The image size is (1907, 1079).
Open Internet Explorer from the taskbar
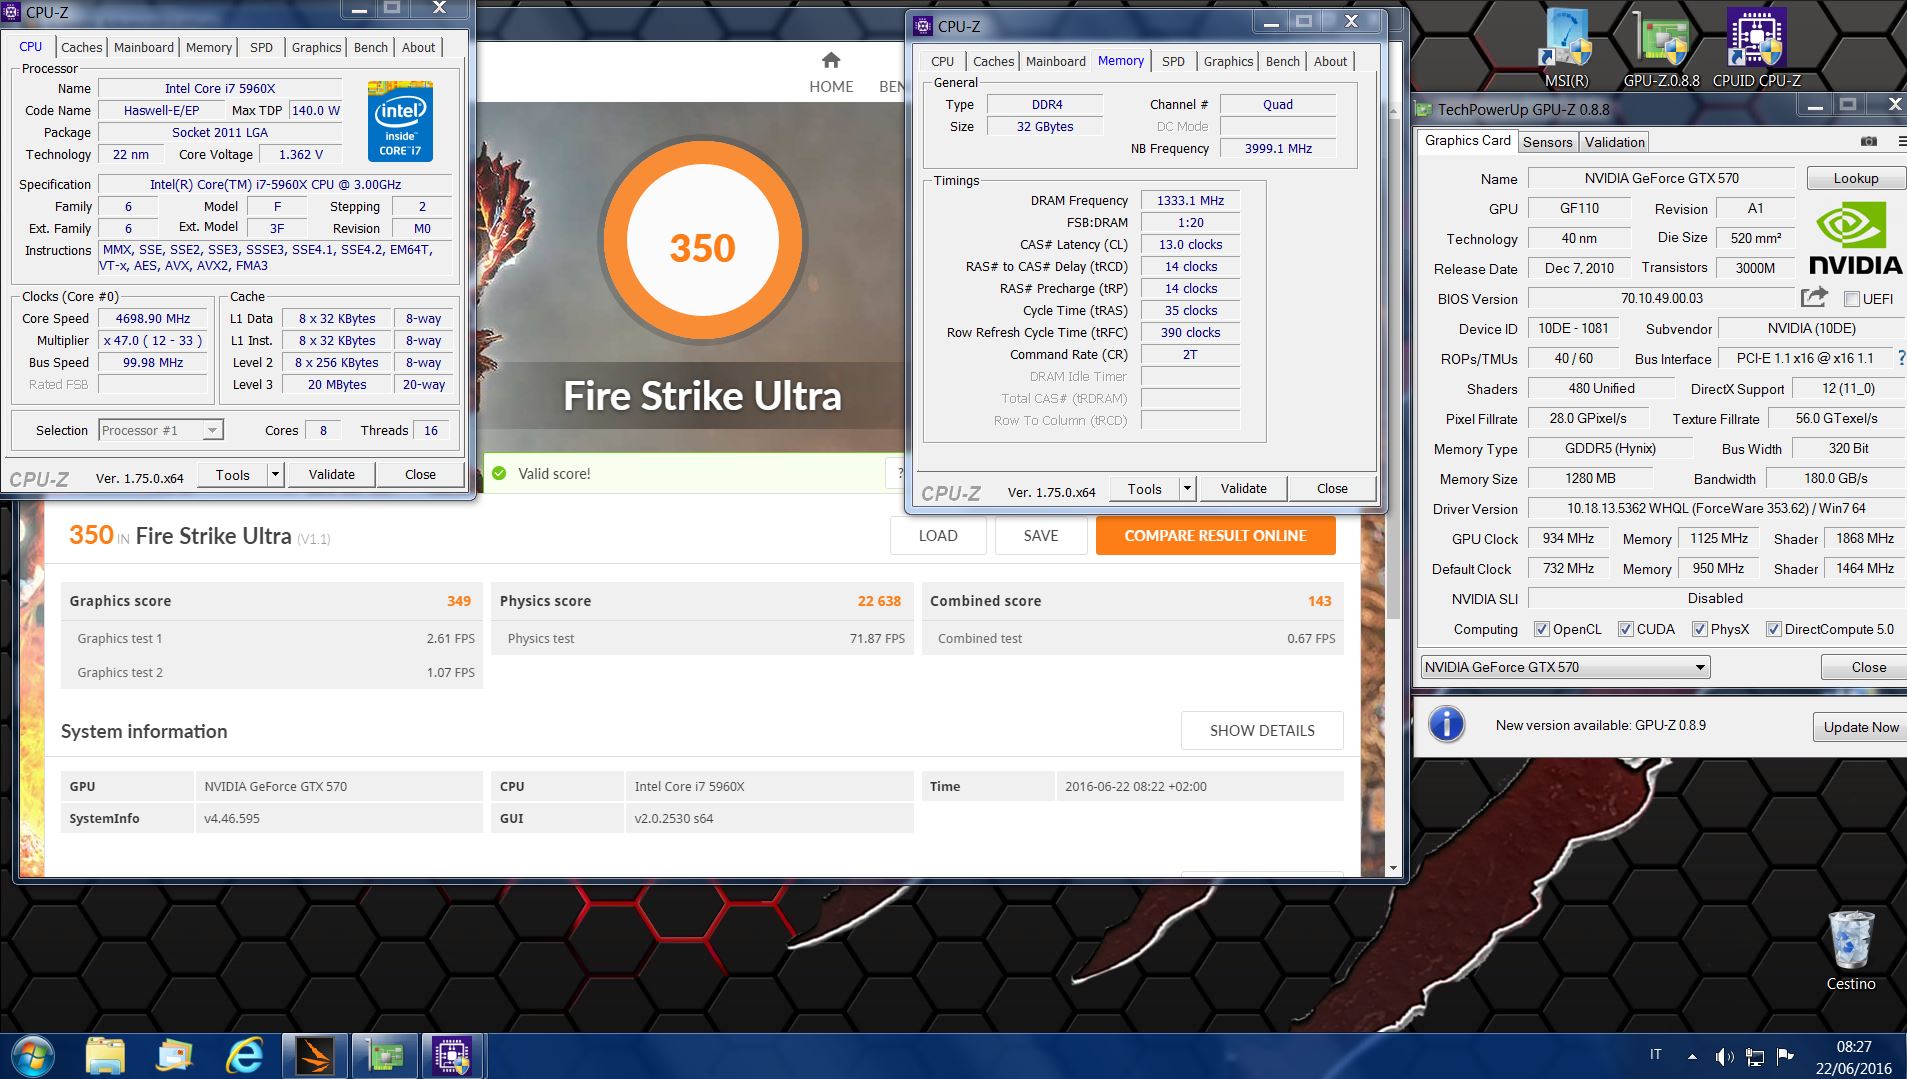(x=244, y=1056)
